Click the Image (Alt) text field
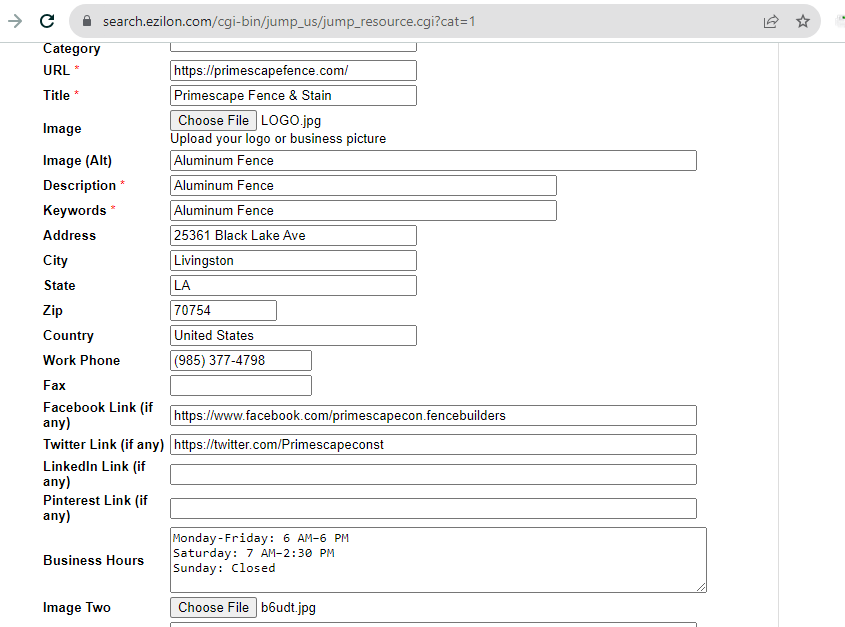Screen dimensions: 845x627 coord(433,161)
